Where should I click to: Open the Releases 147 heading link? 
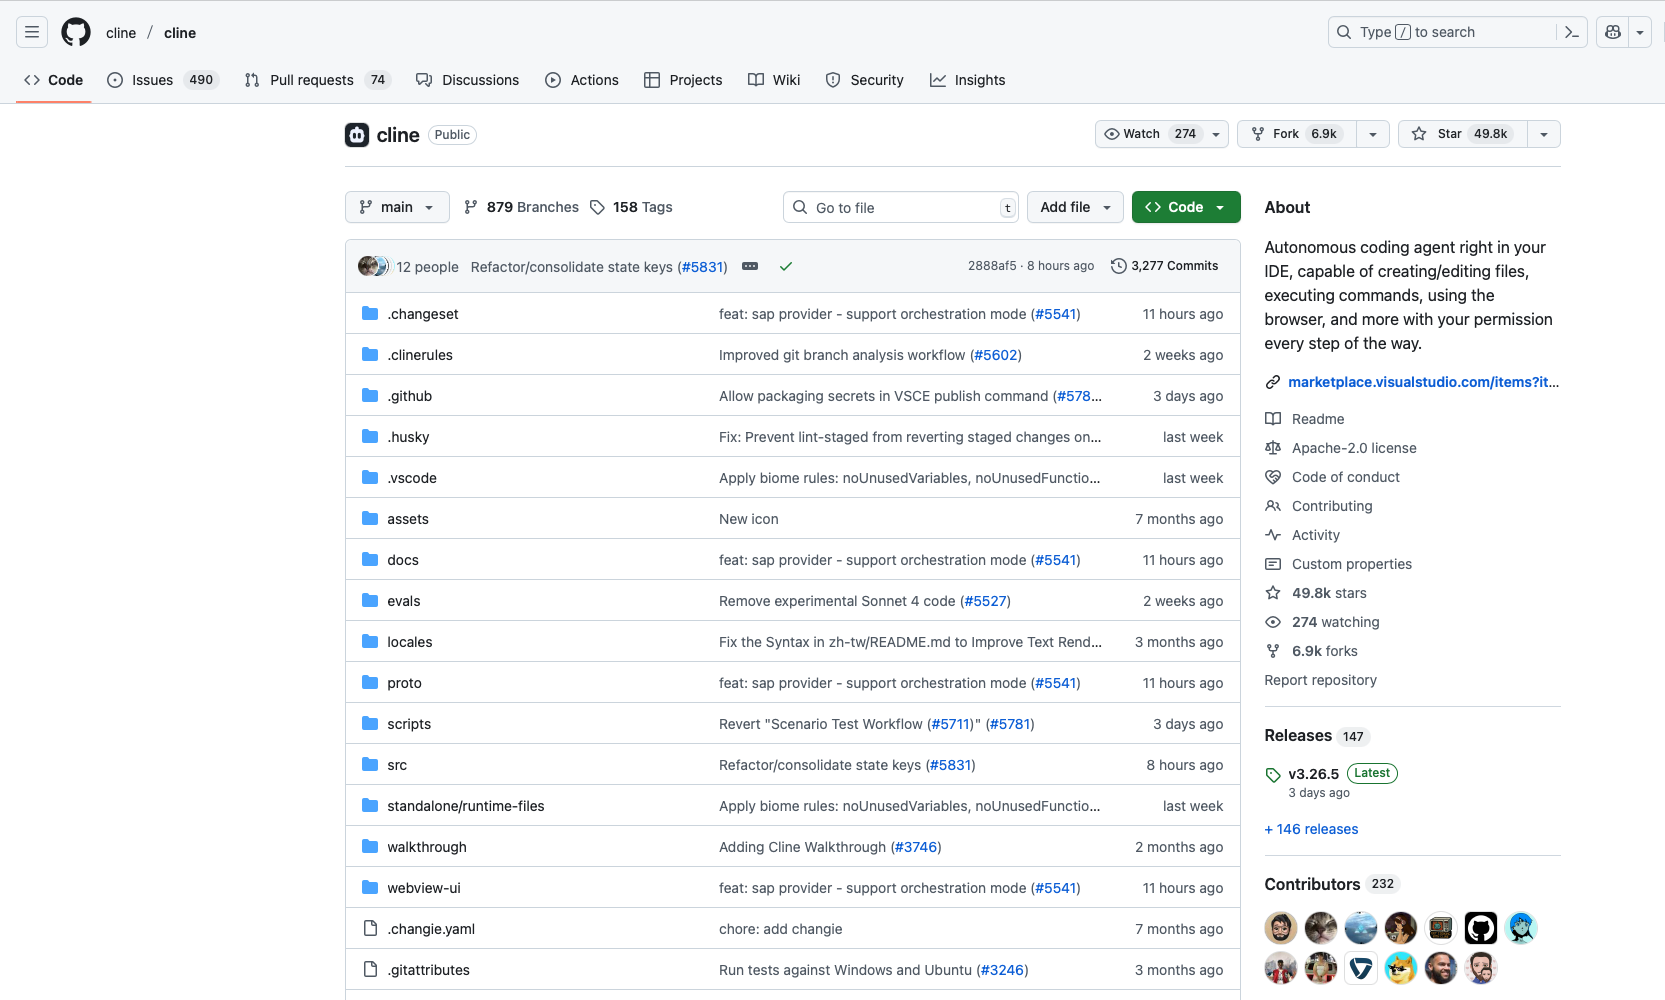[1316, 736]
